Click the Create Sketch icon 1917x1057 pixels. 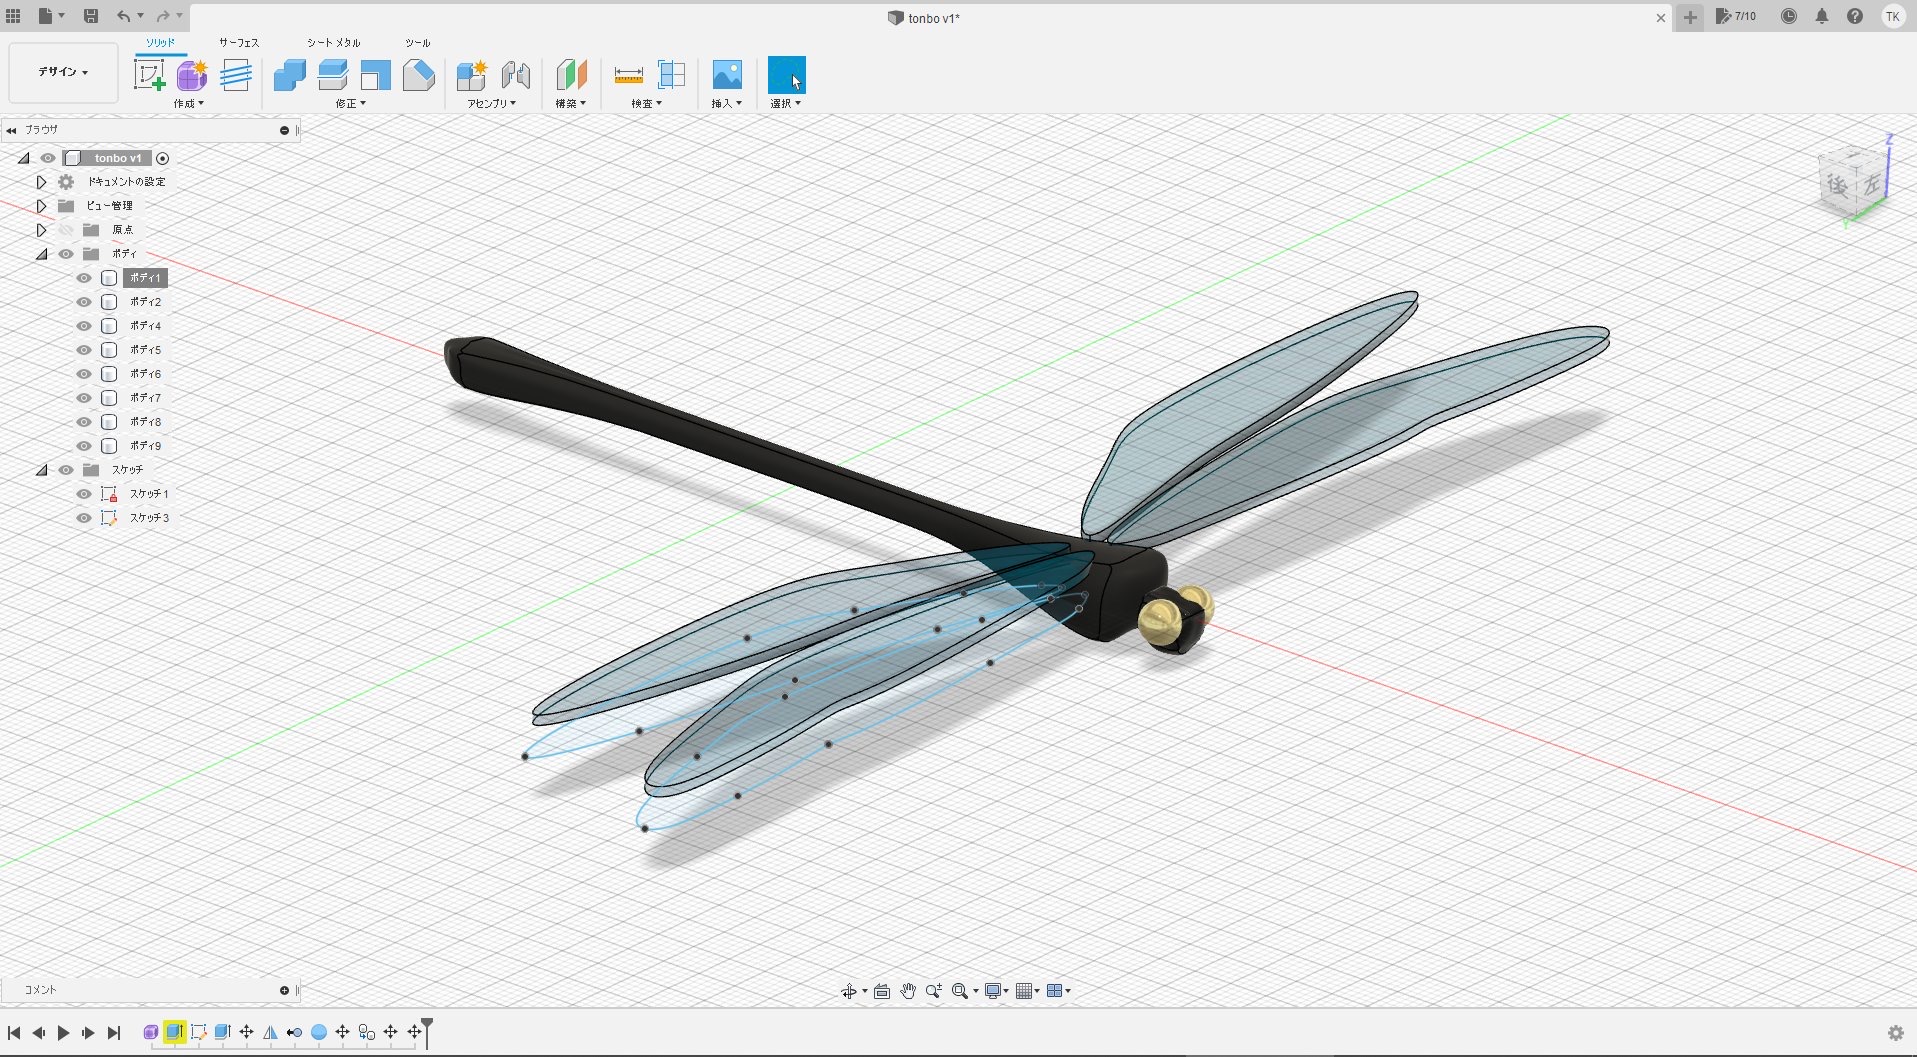(x=150, y=75)
